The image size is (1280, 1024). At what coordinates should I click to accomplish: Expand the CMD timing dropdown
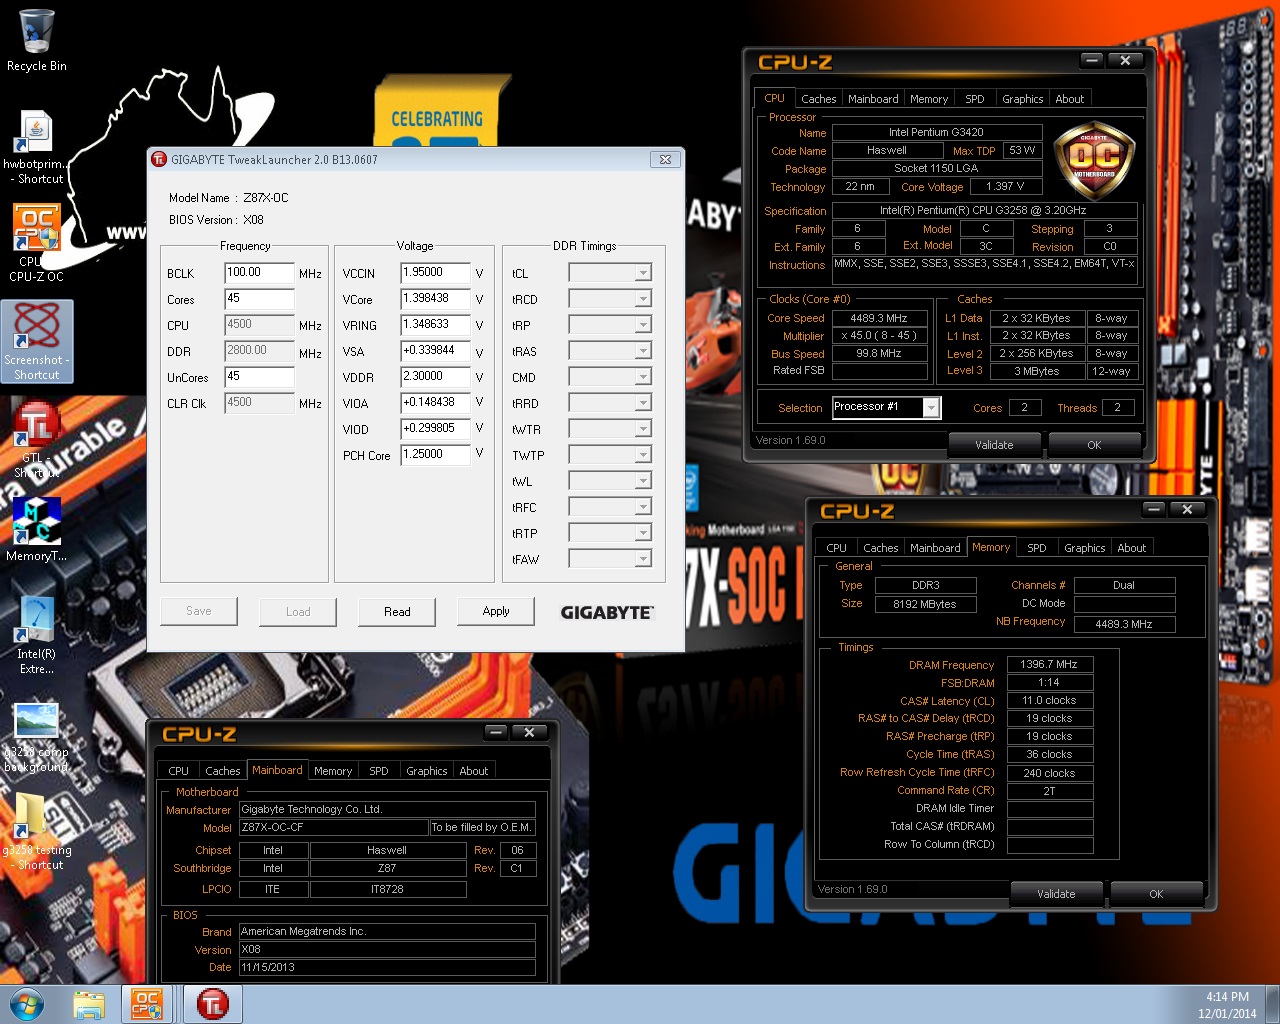pos(643,377)
